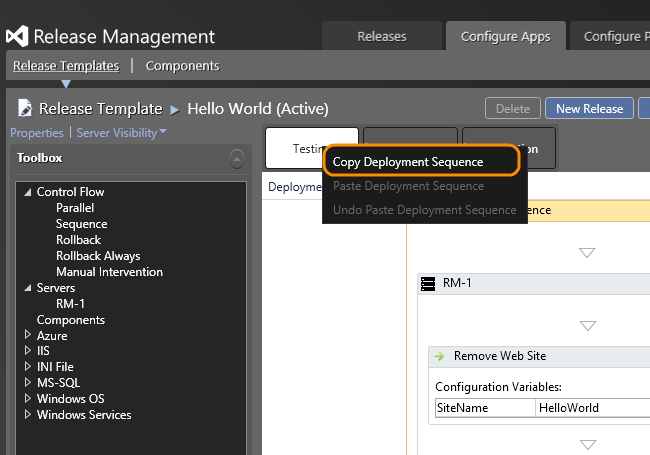Click the green arrow icon beside Remove Web Site
Viewport: 650px width, 455px height.
439,356
